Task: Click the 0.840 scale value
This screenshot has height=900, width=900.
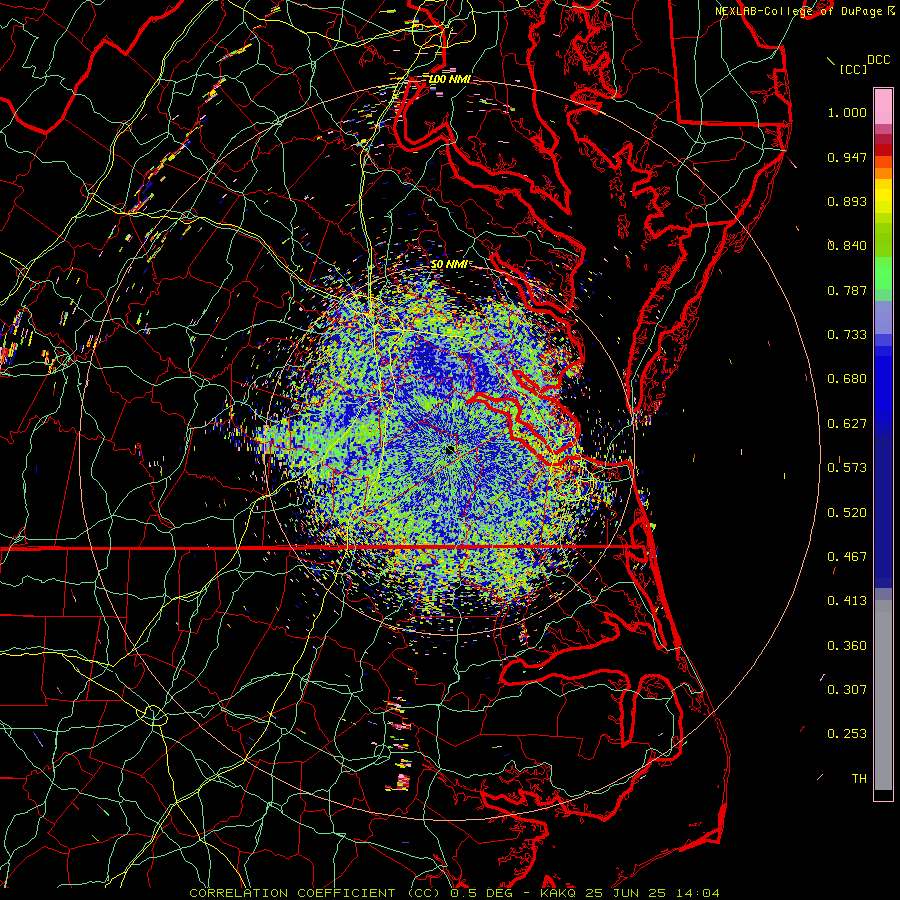Action: pos(847,246)
